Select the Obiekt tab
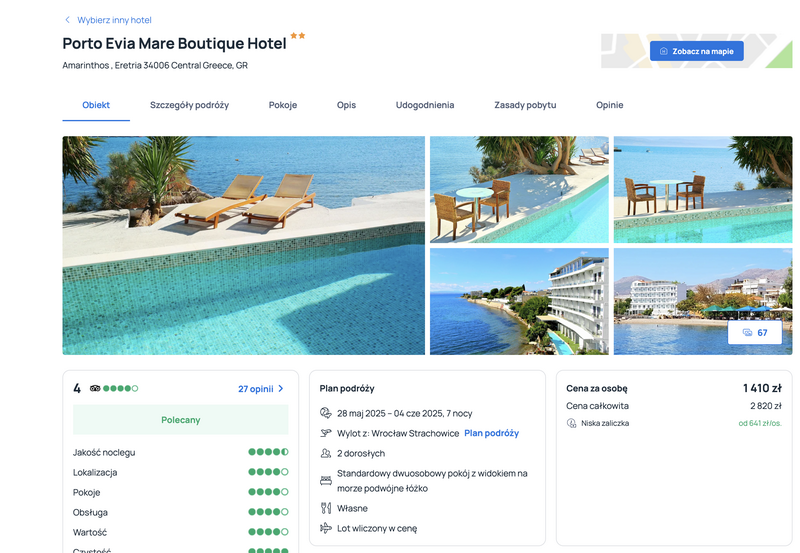The image size is (800, 553). (x=96, y=105)
